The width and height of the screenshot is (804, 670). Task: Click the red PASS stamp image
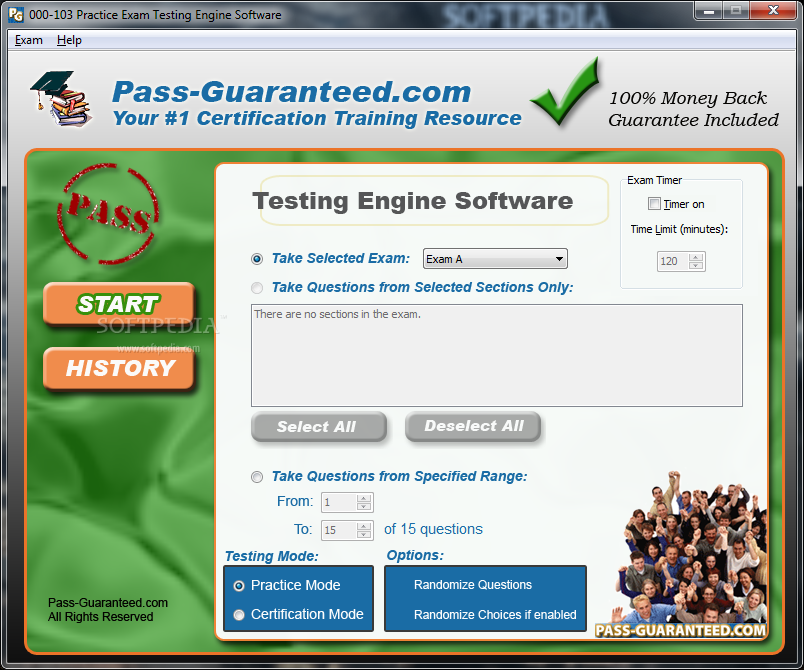[108, 214]
